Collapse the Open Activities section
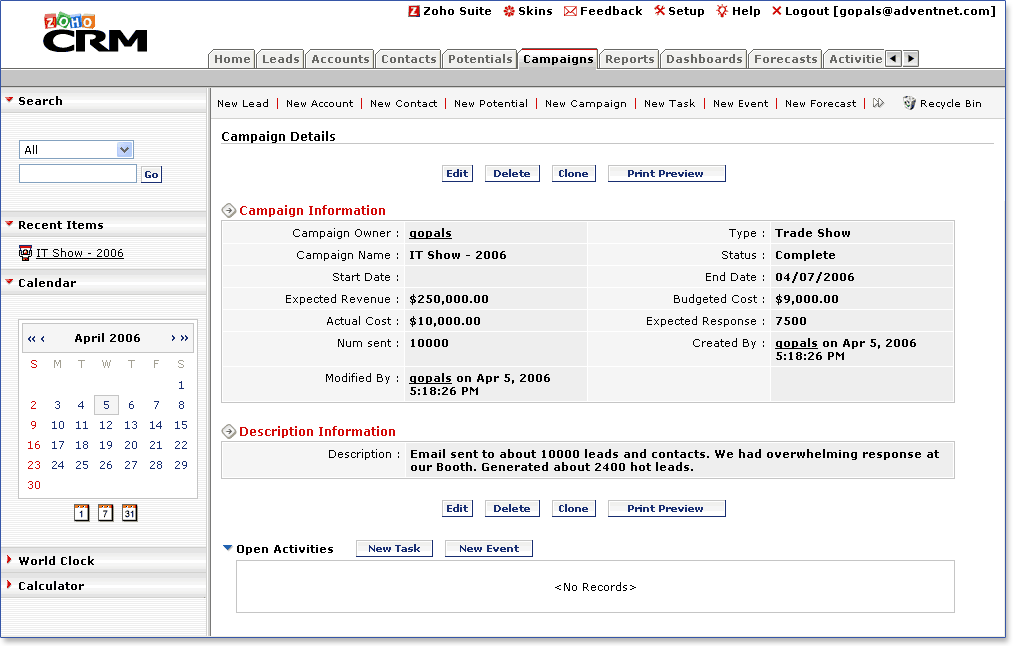This screenshot has height=646, width=1014. pos(228,548)
